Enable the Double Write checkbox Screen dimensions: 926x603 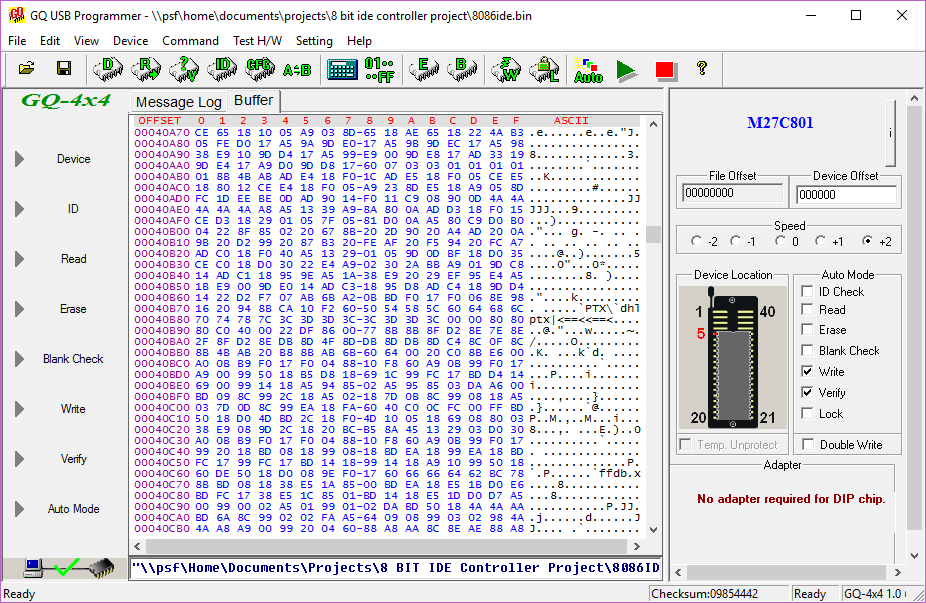pos(807,445)
